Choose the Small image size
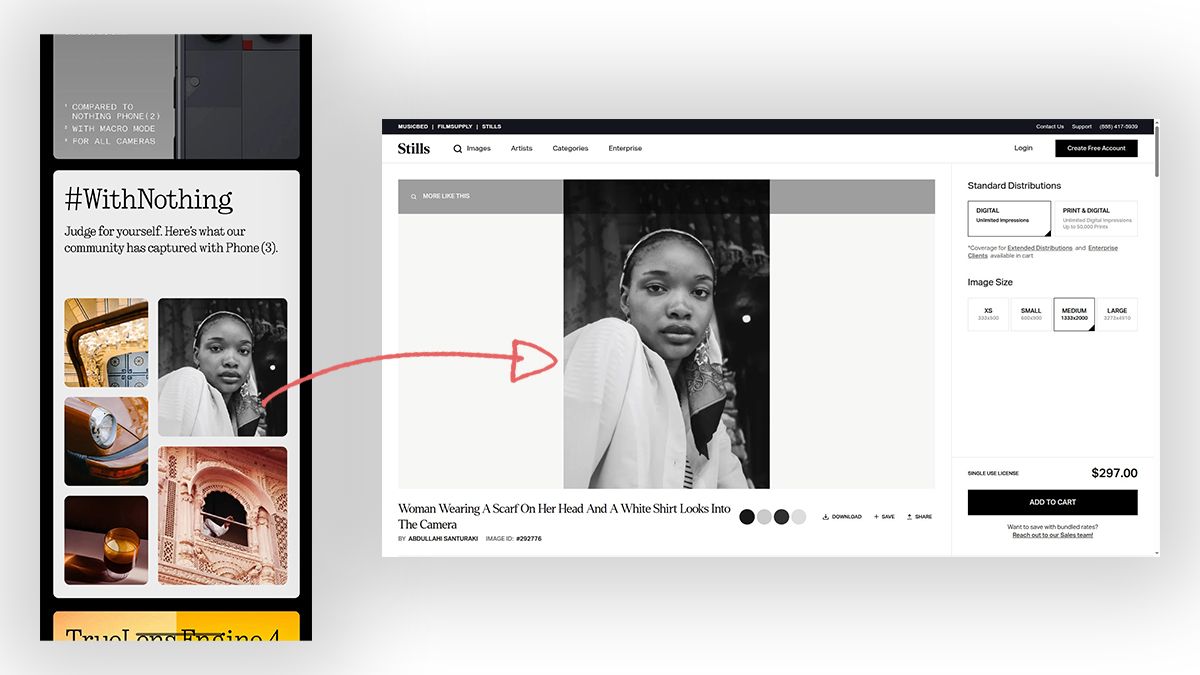The image size is (1200, 675). tap(1031, 314)
